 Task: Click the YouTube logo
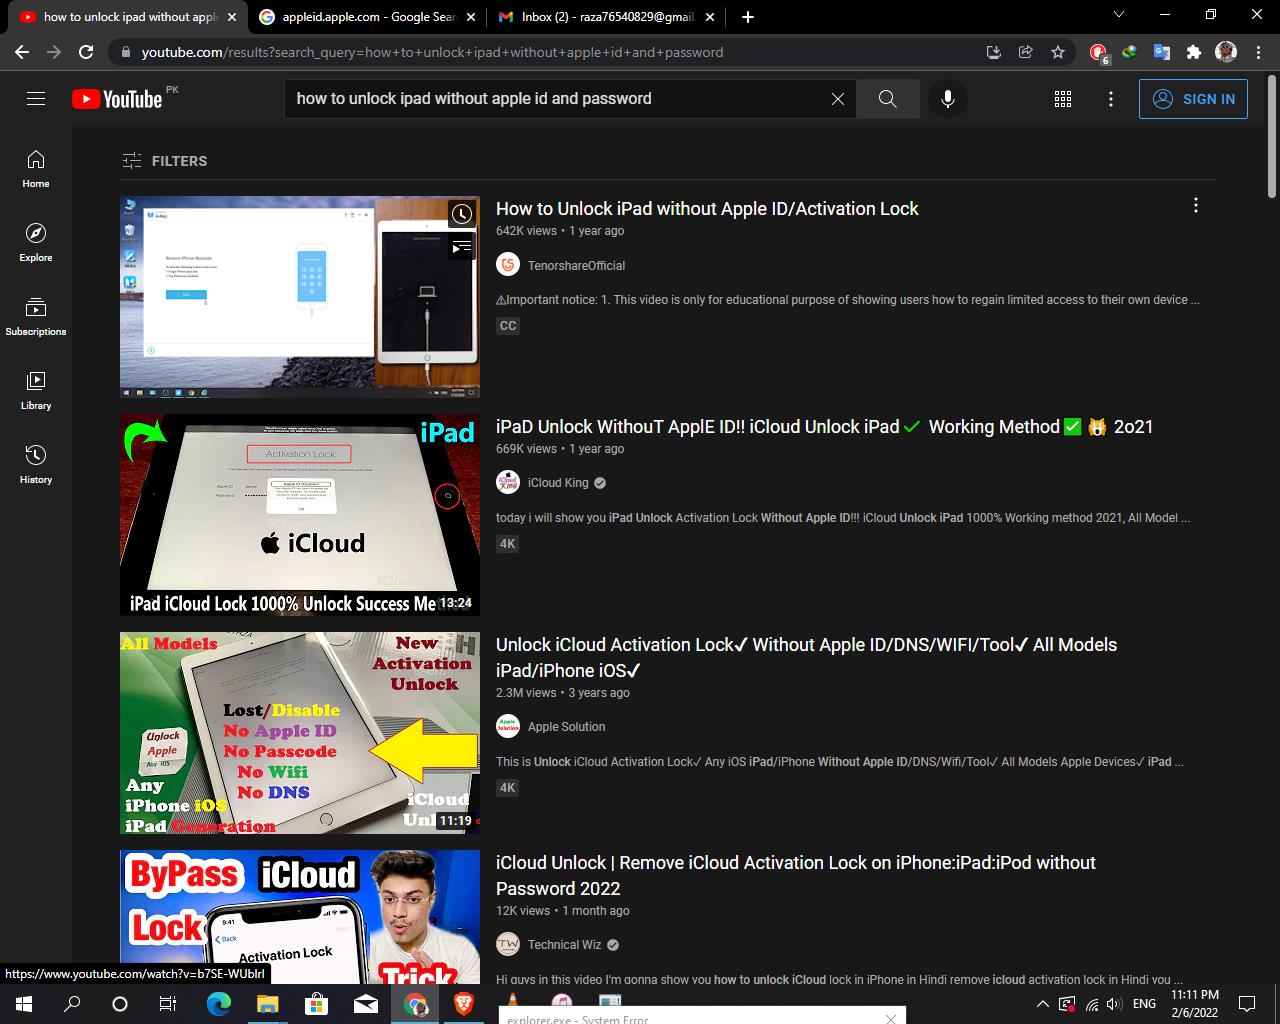tap(118, 98)
